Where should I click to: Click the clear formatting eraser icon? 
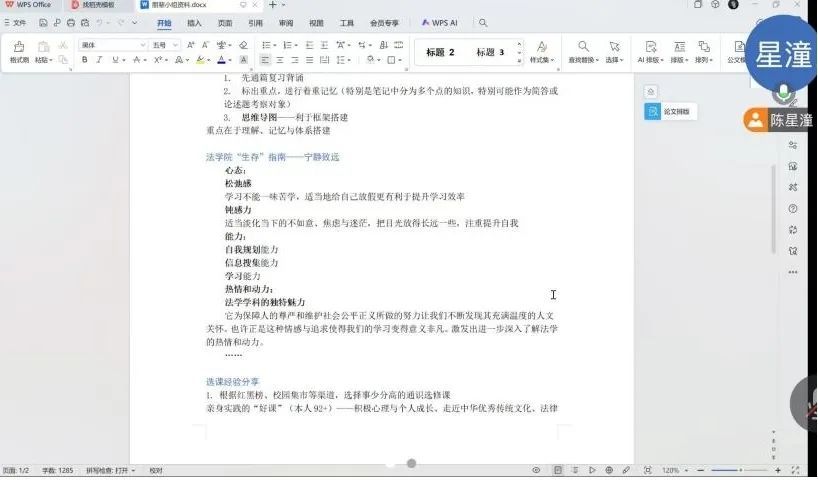coord(243,45)
